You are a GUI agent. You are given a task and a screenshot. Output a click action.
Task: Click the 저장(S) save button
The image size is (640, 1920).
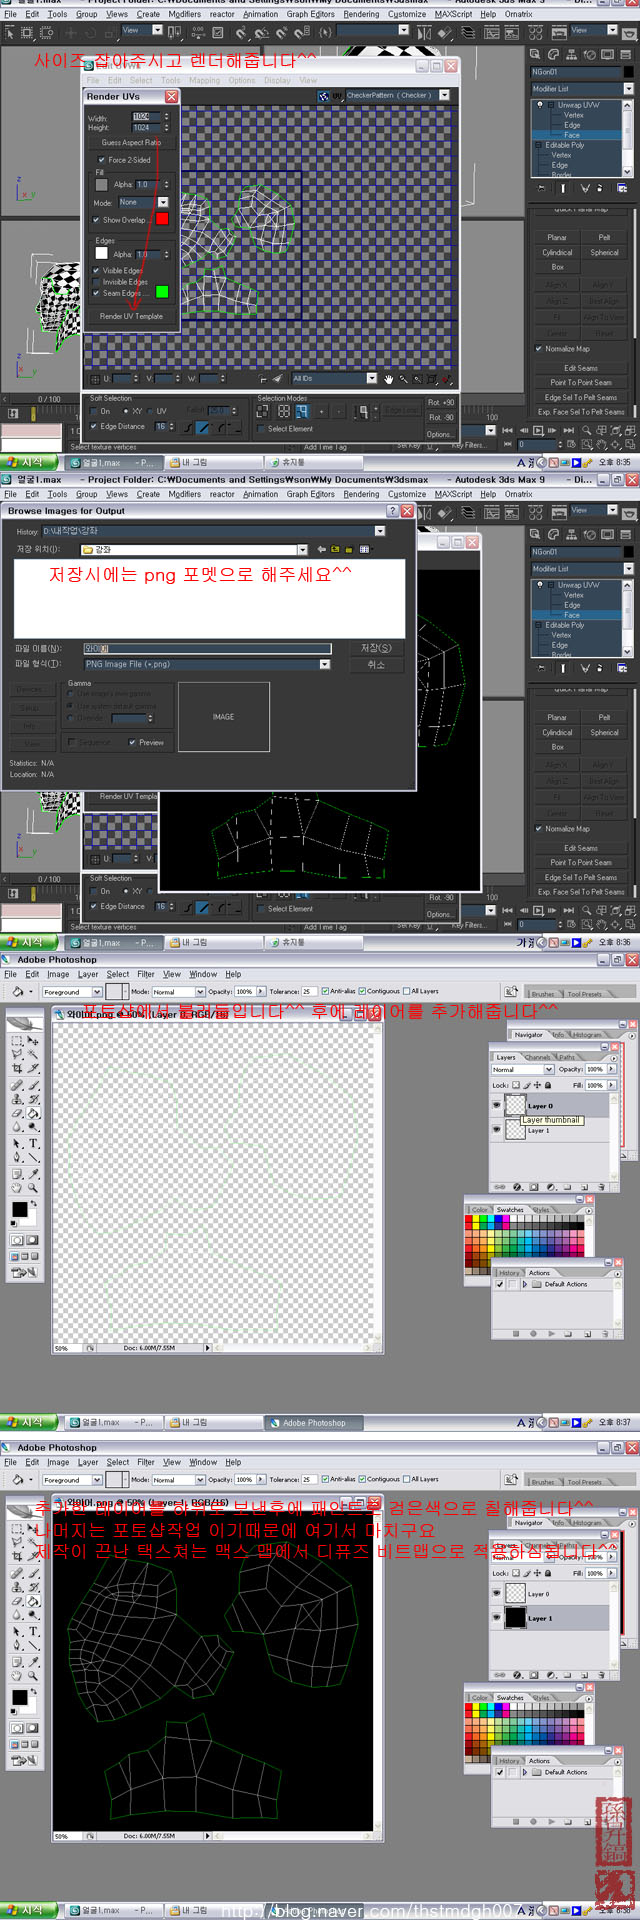pyautogui.click(x=376, y=648)
